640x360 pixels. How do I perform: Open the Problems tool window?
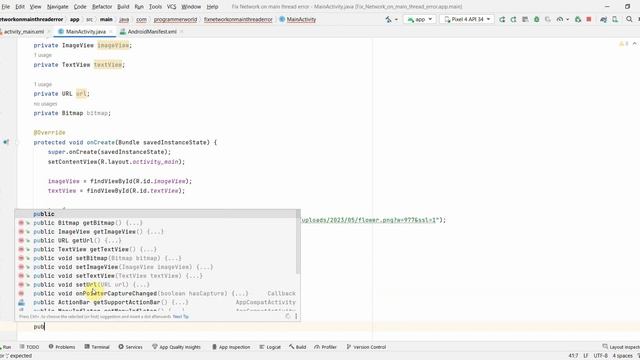point(62,347)
